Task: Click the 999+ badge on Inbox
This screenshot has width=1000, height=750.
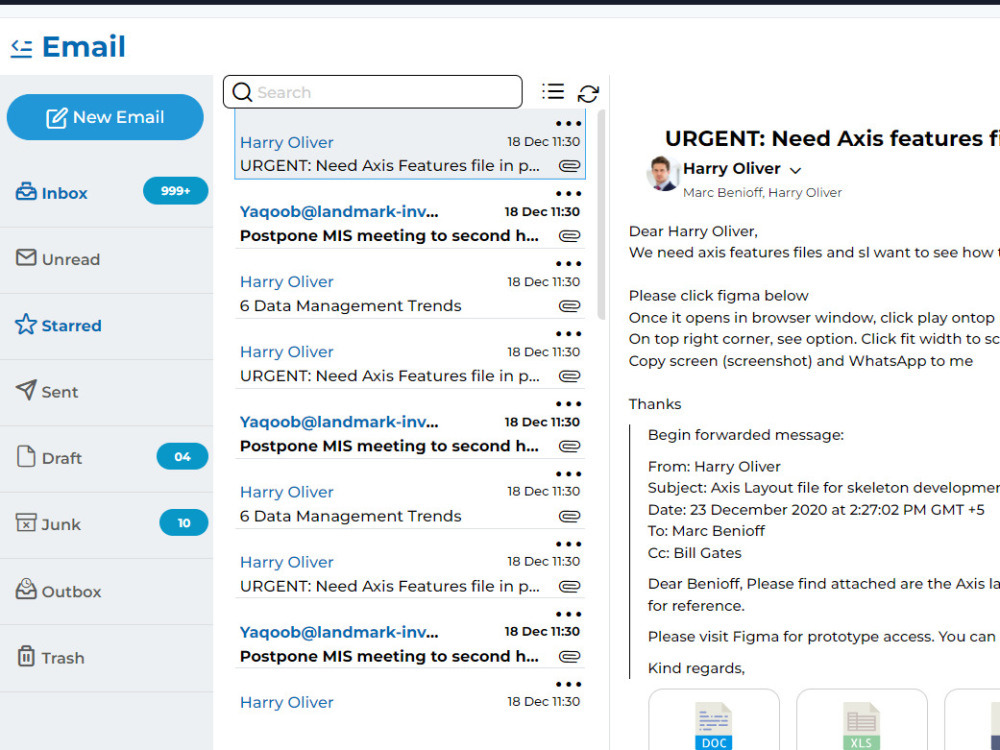Action: click(175, 191)
